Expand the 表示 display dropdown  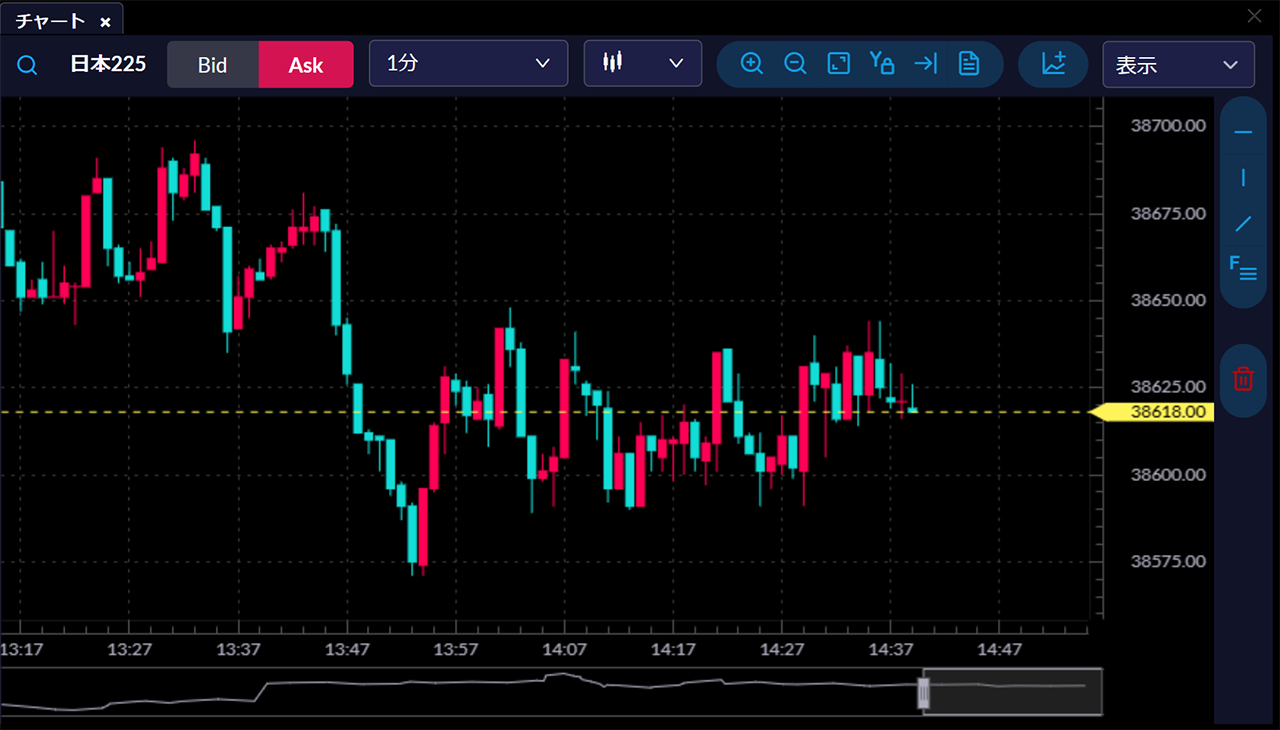[x=1178, y=65]
